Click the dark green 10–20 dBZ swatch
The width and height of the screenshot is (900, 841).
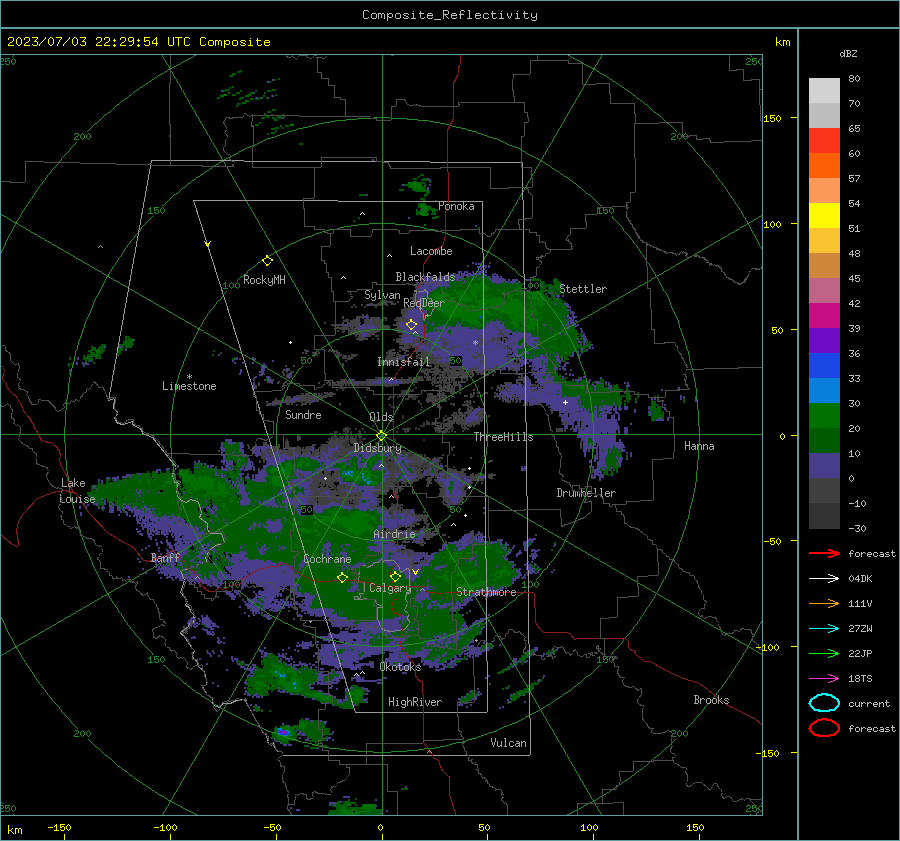(824, 441)
